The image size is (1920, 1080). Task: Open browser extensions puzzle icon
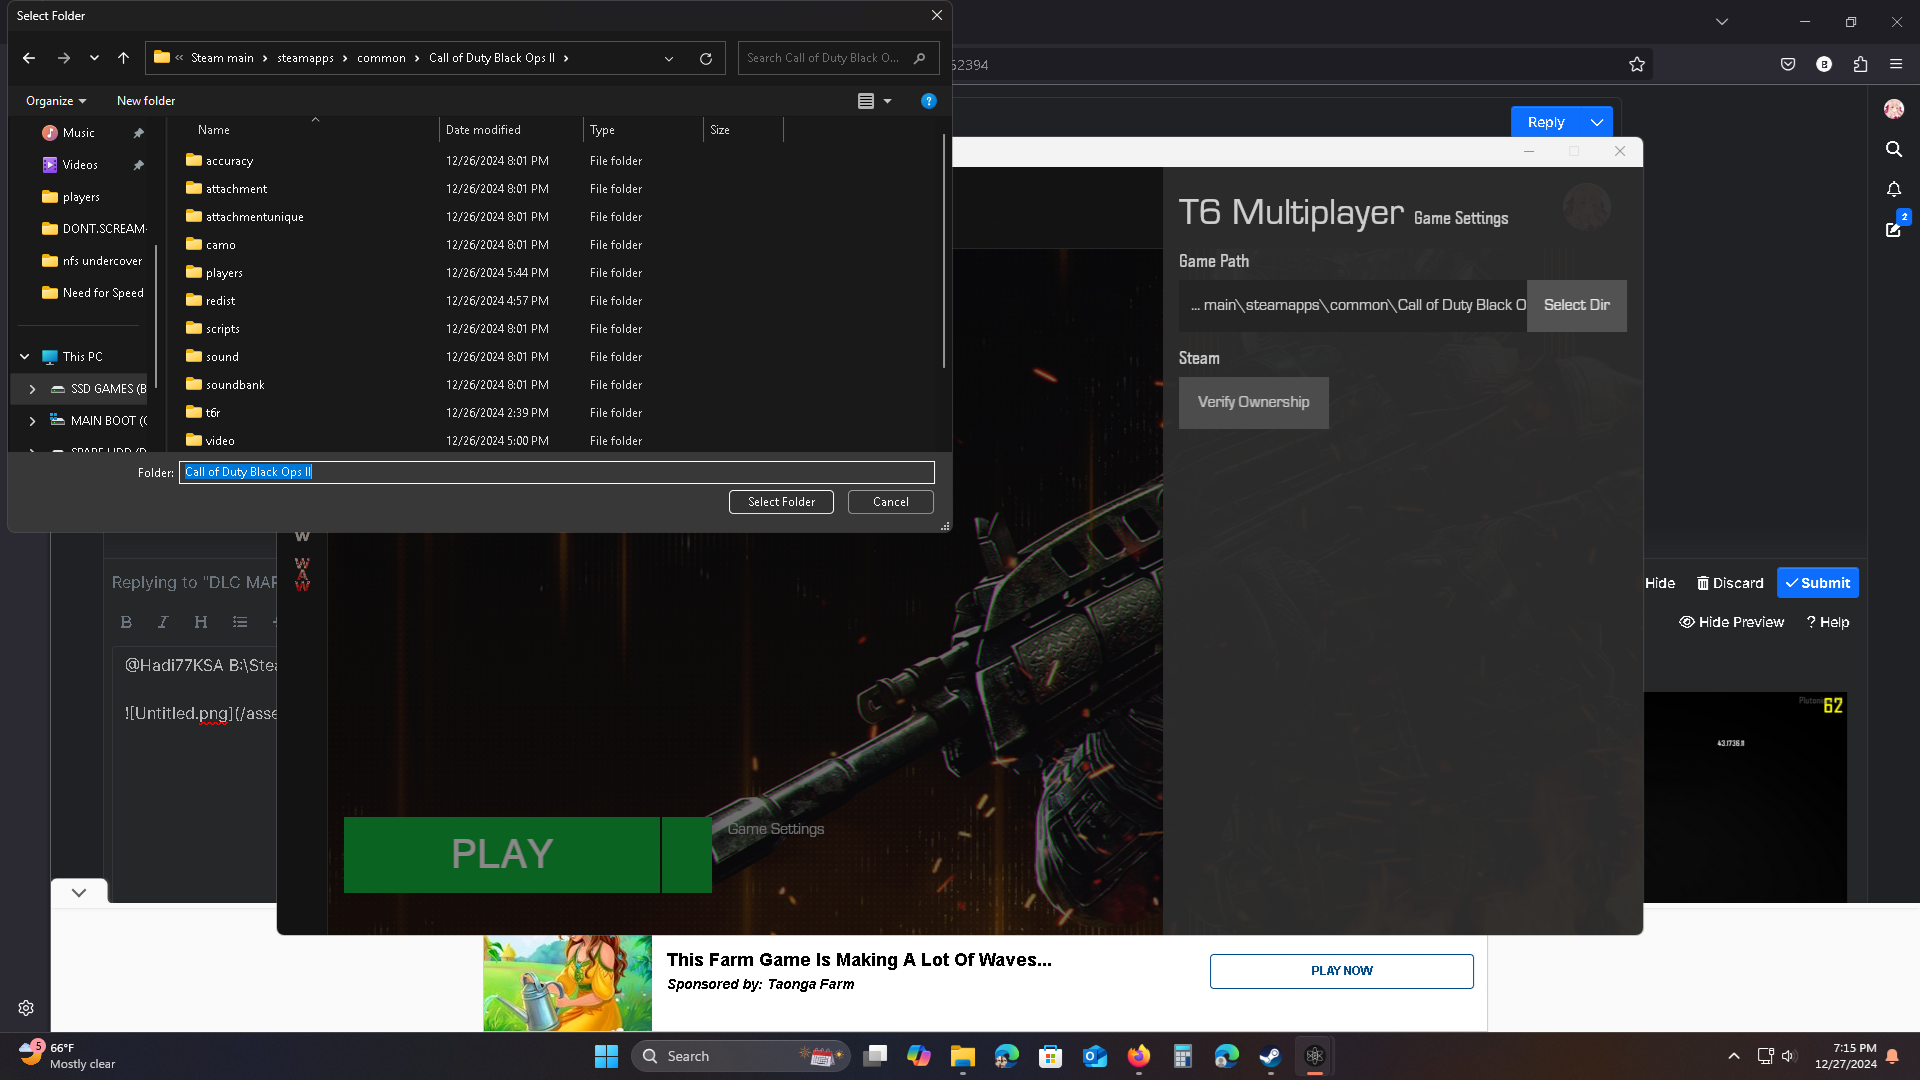[1860, 64]
